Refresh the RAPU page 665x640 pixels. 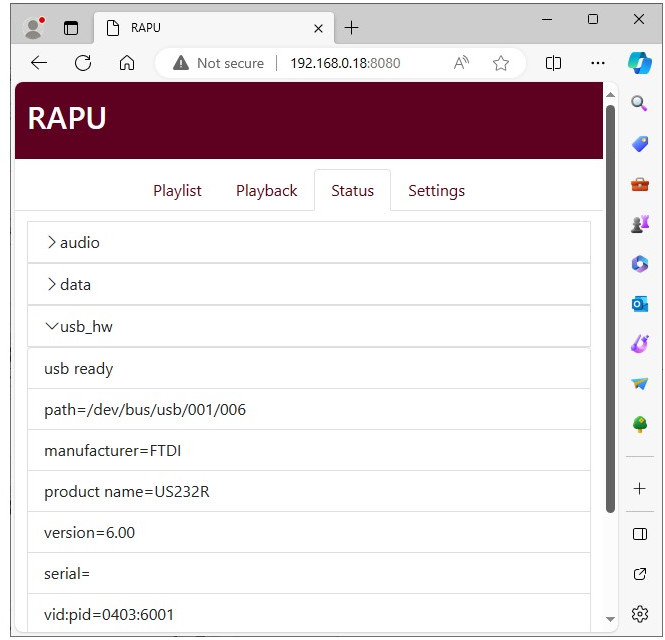click(x=83, y=63)
